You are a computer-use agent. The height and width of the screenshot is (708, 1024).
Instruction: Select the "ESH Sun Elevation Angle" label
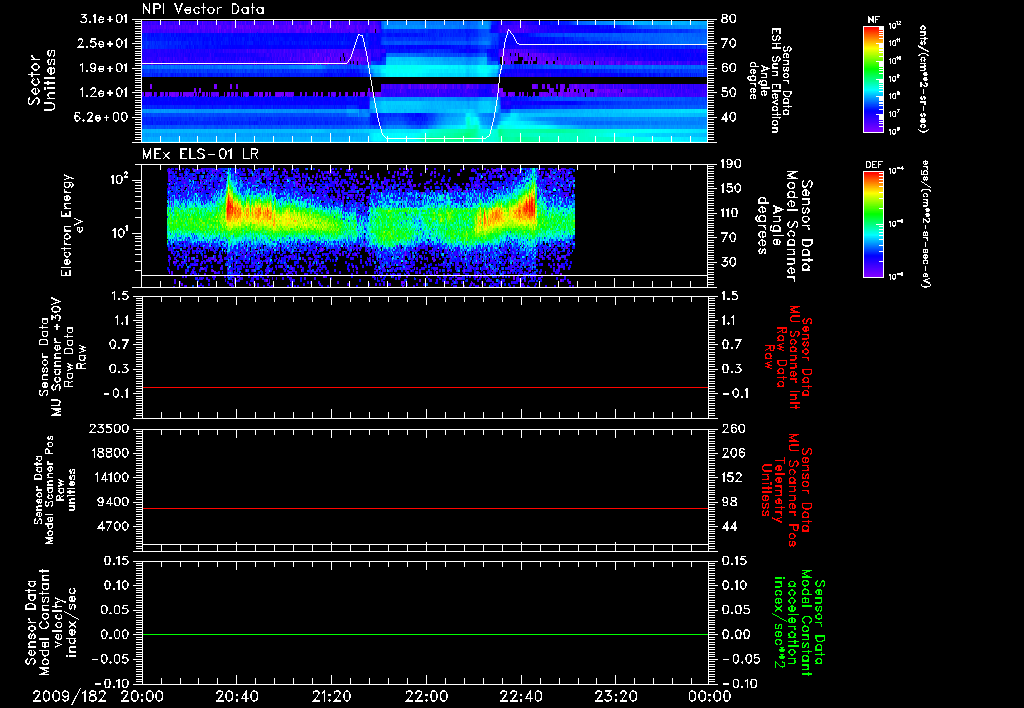[769, 80]
